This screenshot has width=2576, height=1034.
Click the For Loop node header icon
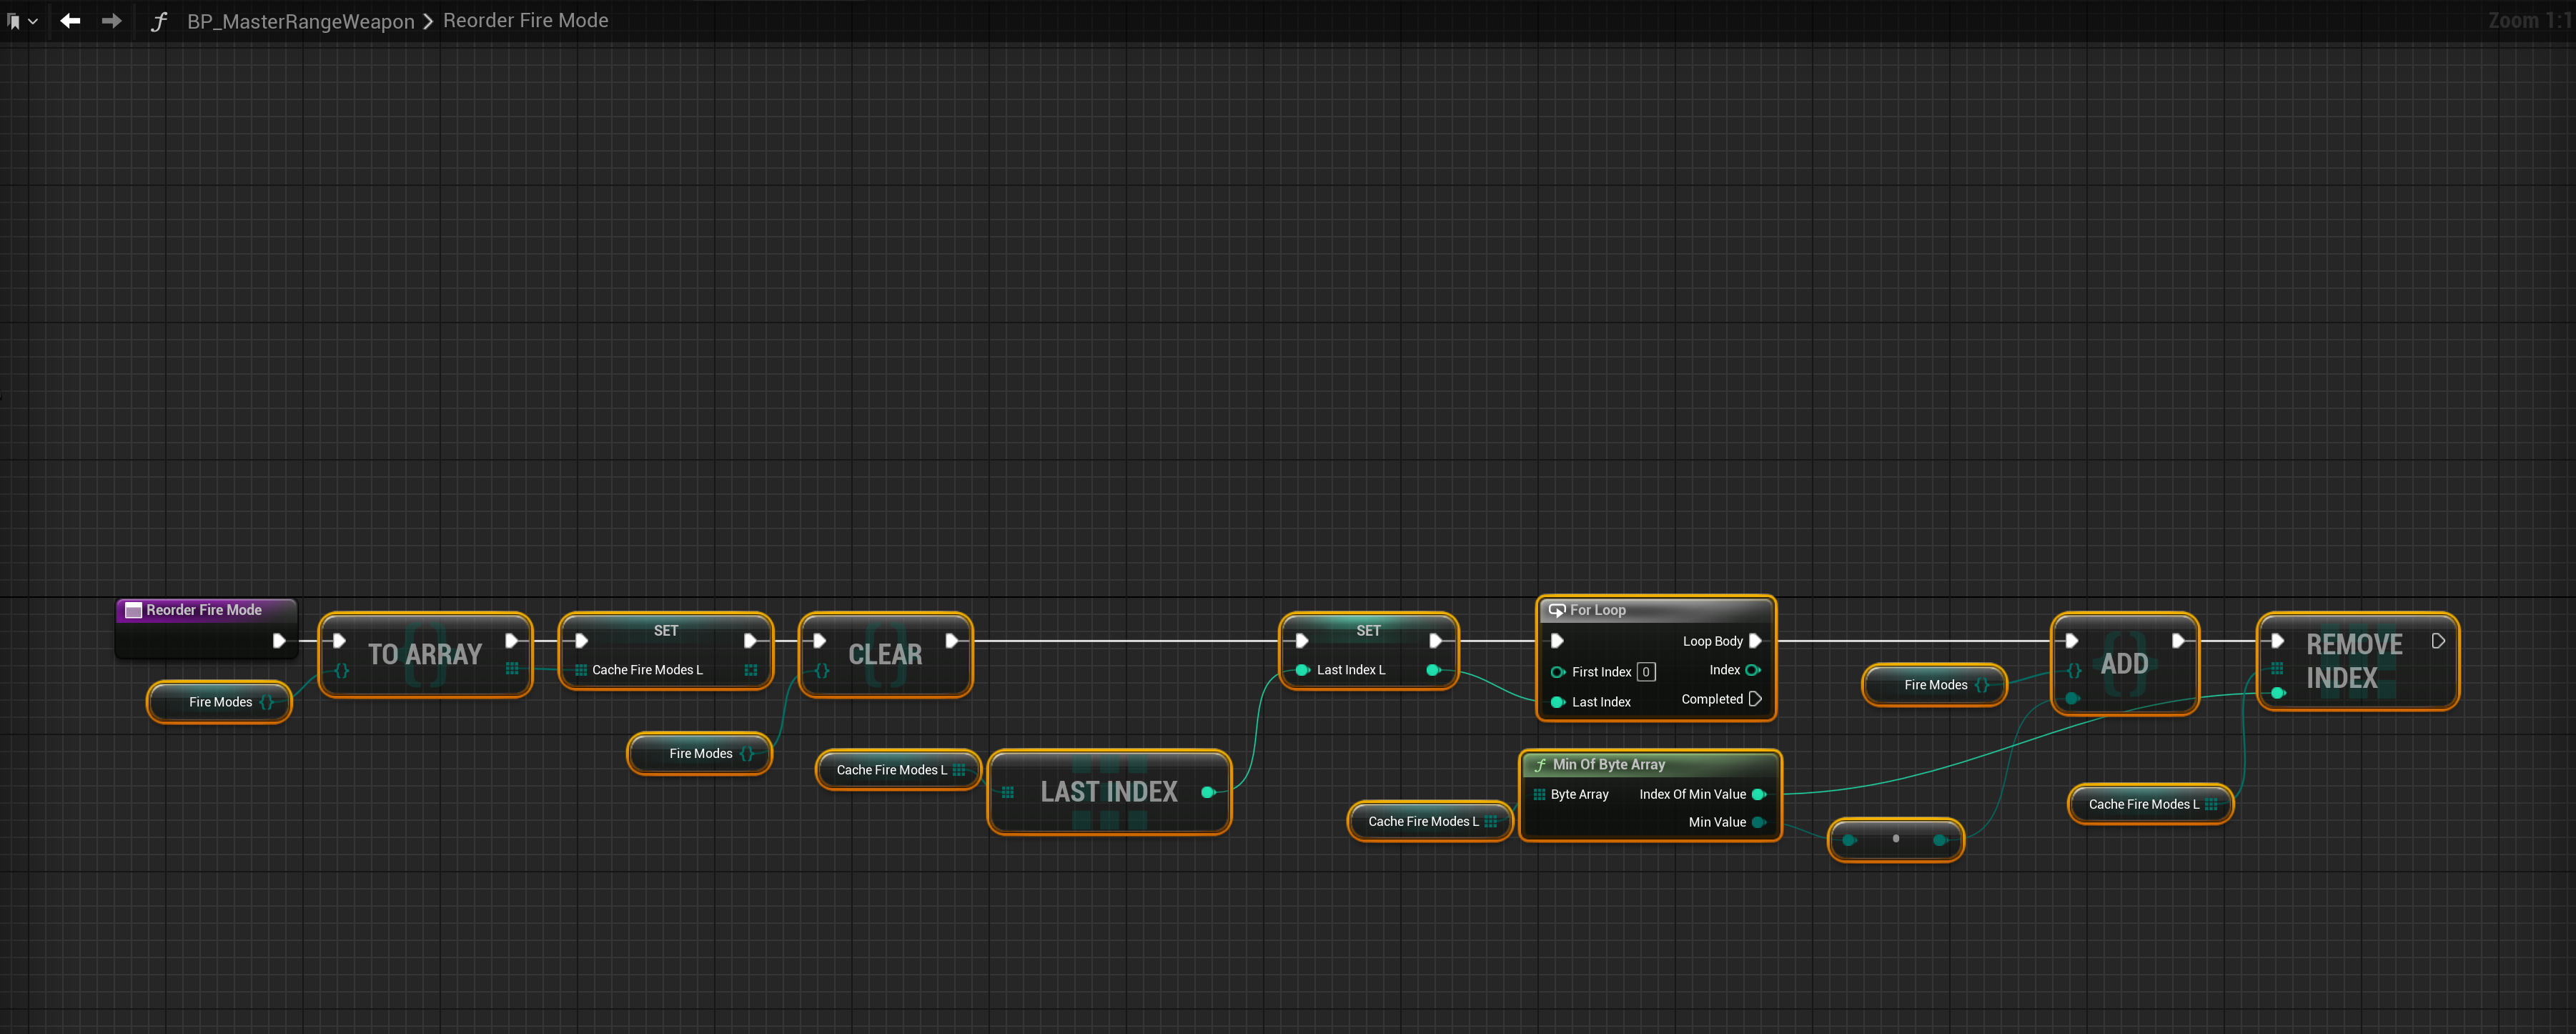point(1557,610)
